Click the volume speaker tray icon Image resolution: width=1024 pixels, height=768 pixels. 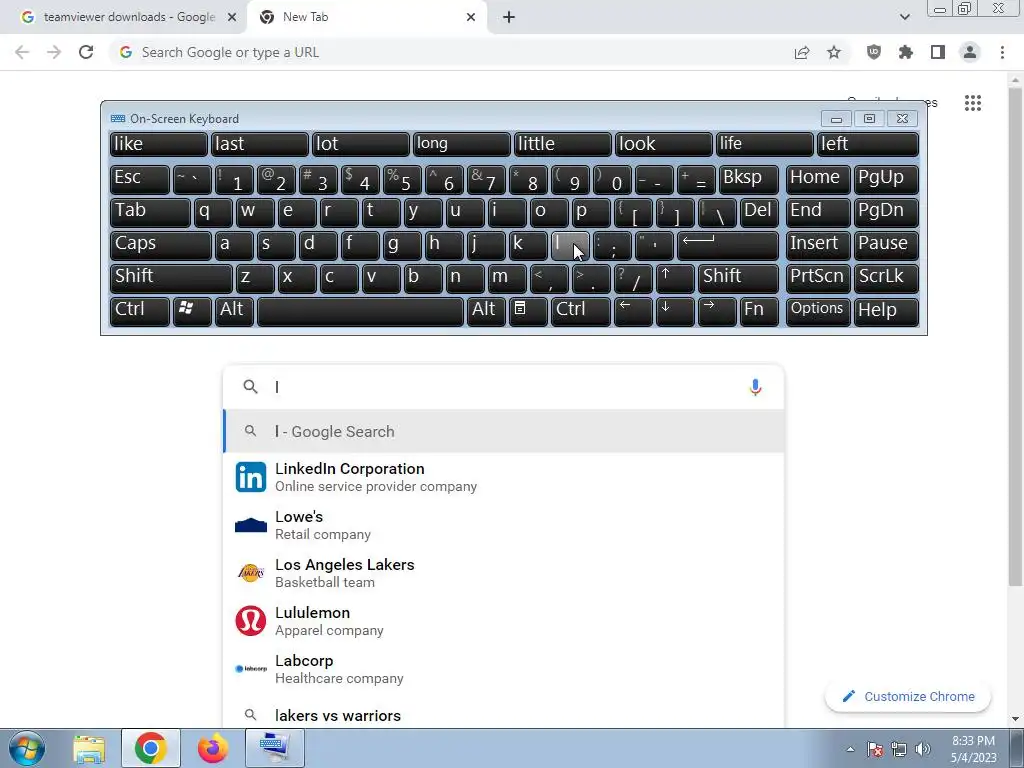coord(922,749)
